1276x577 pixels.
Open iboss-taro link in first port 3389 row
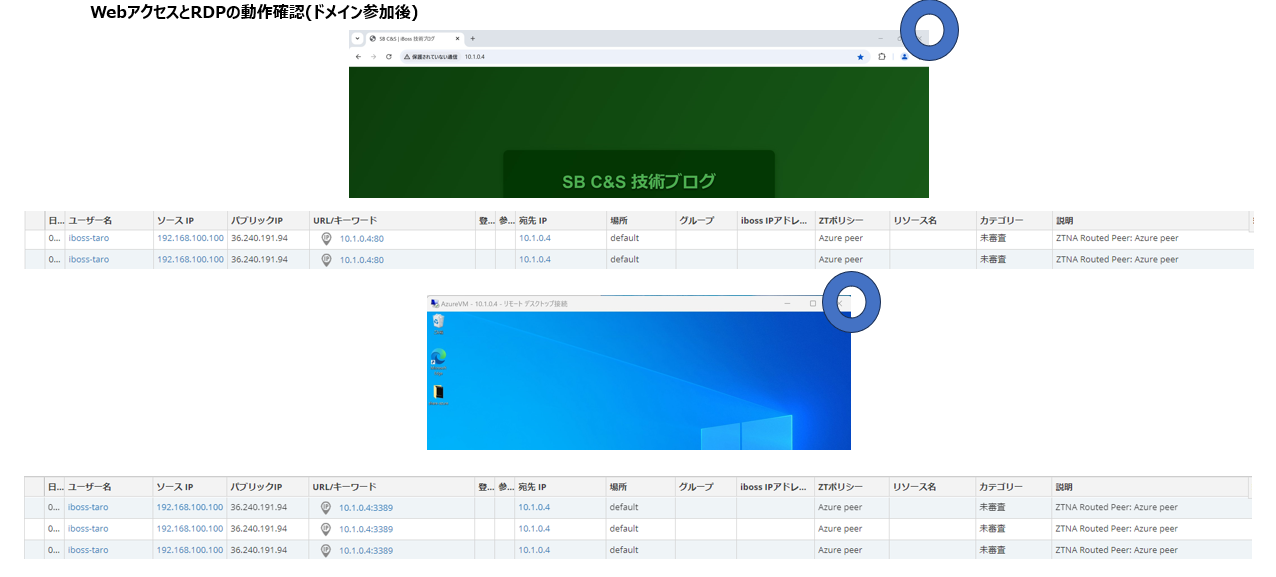click(x=88, y=507)
